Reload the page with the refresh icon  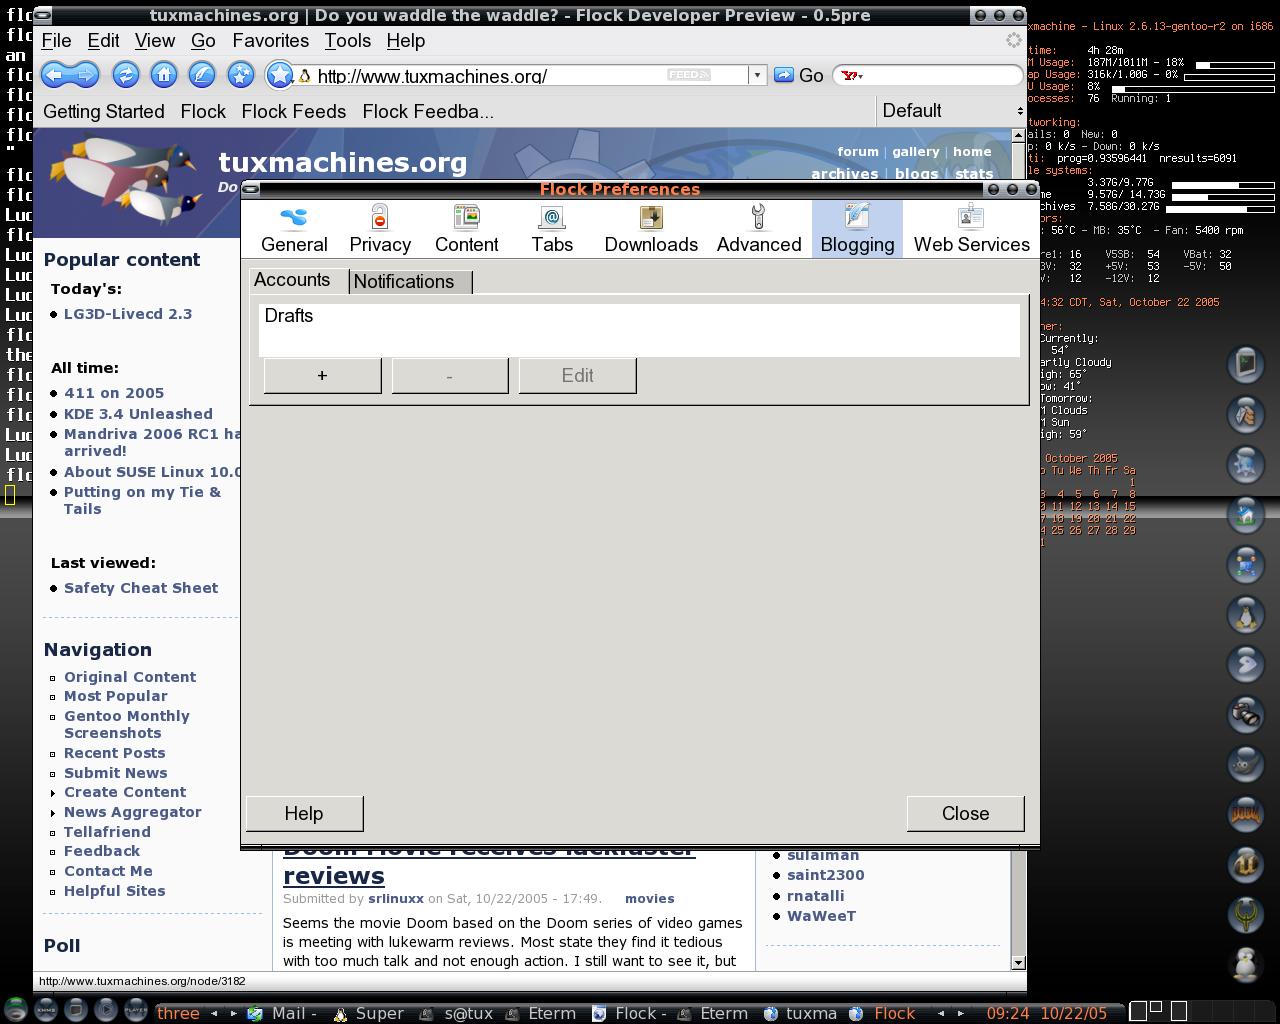pos(126,75)
